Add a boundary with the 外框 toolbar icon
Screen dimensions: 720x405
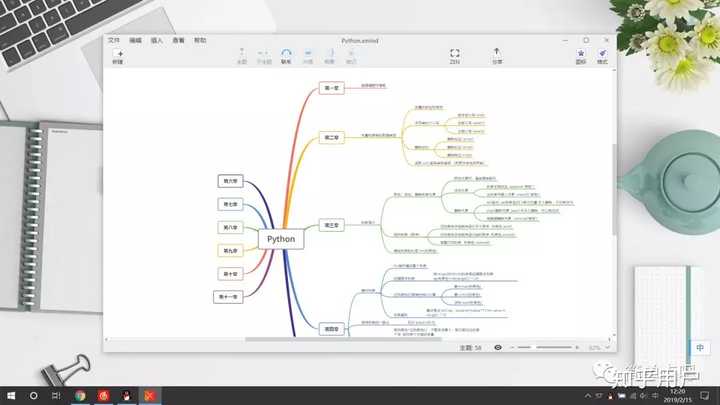click(308, 56)
